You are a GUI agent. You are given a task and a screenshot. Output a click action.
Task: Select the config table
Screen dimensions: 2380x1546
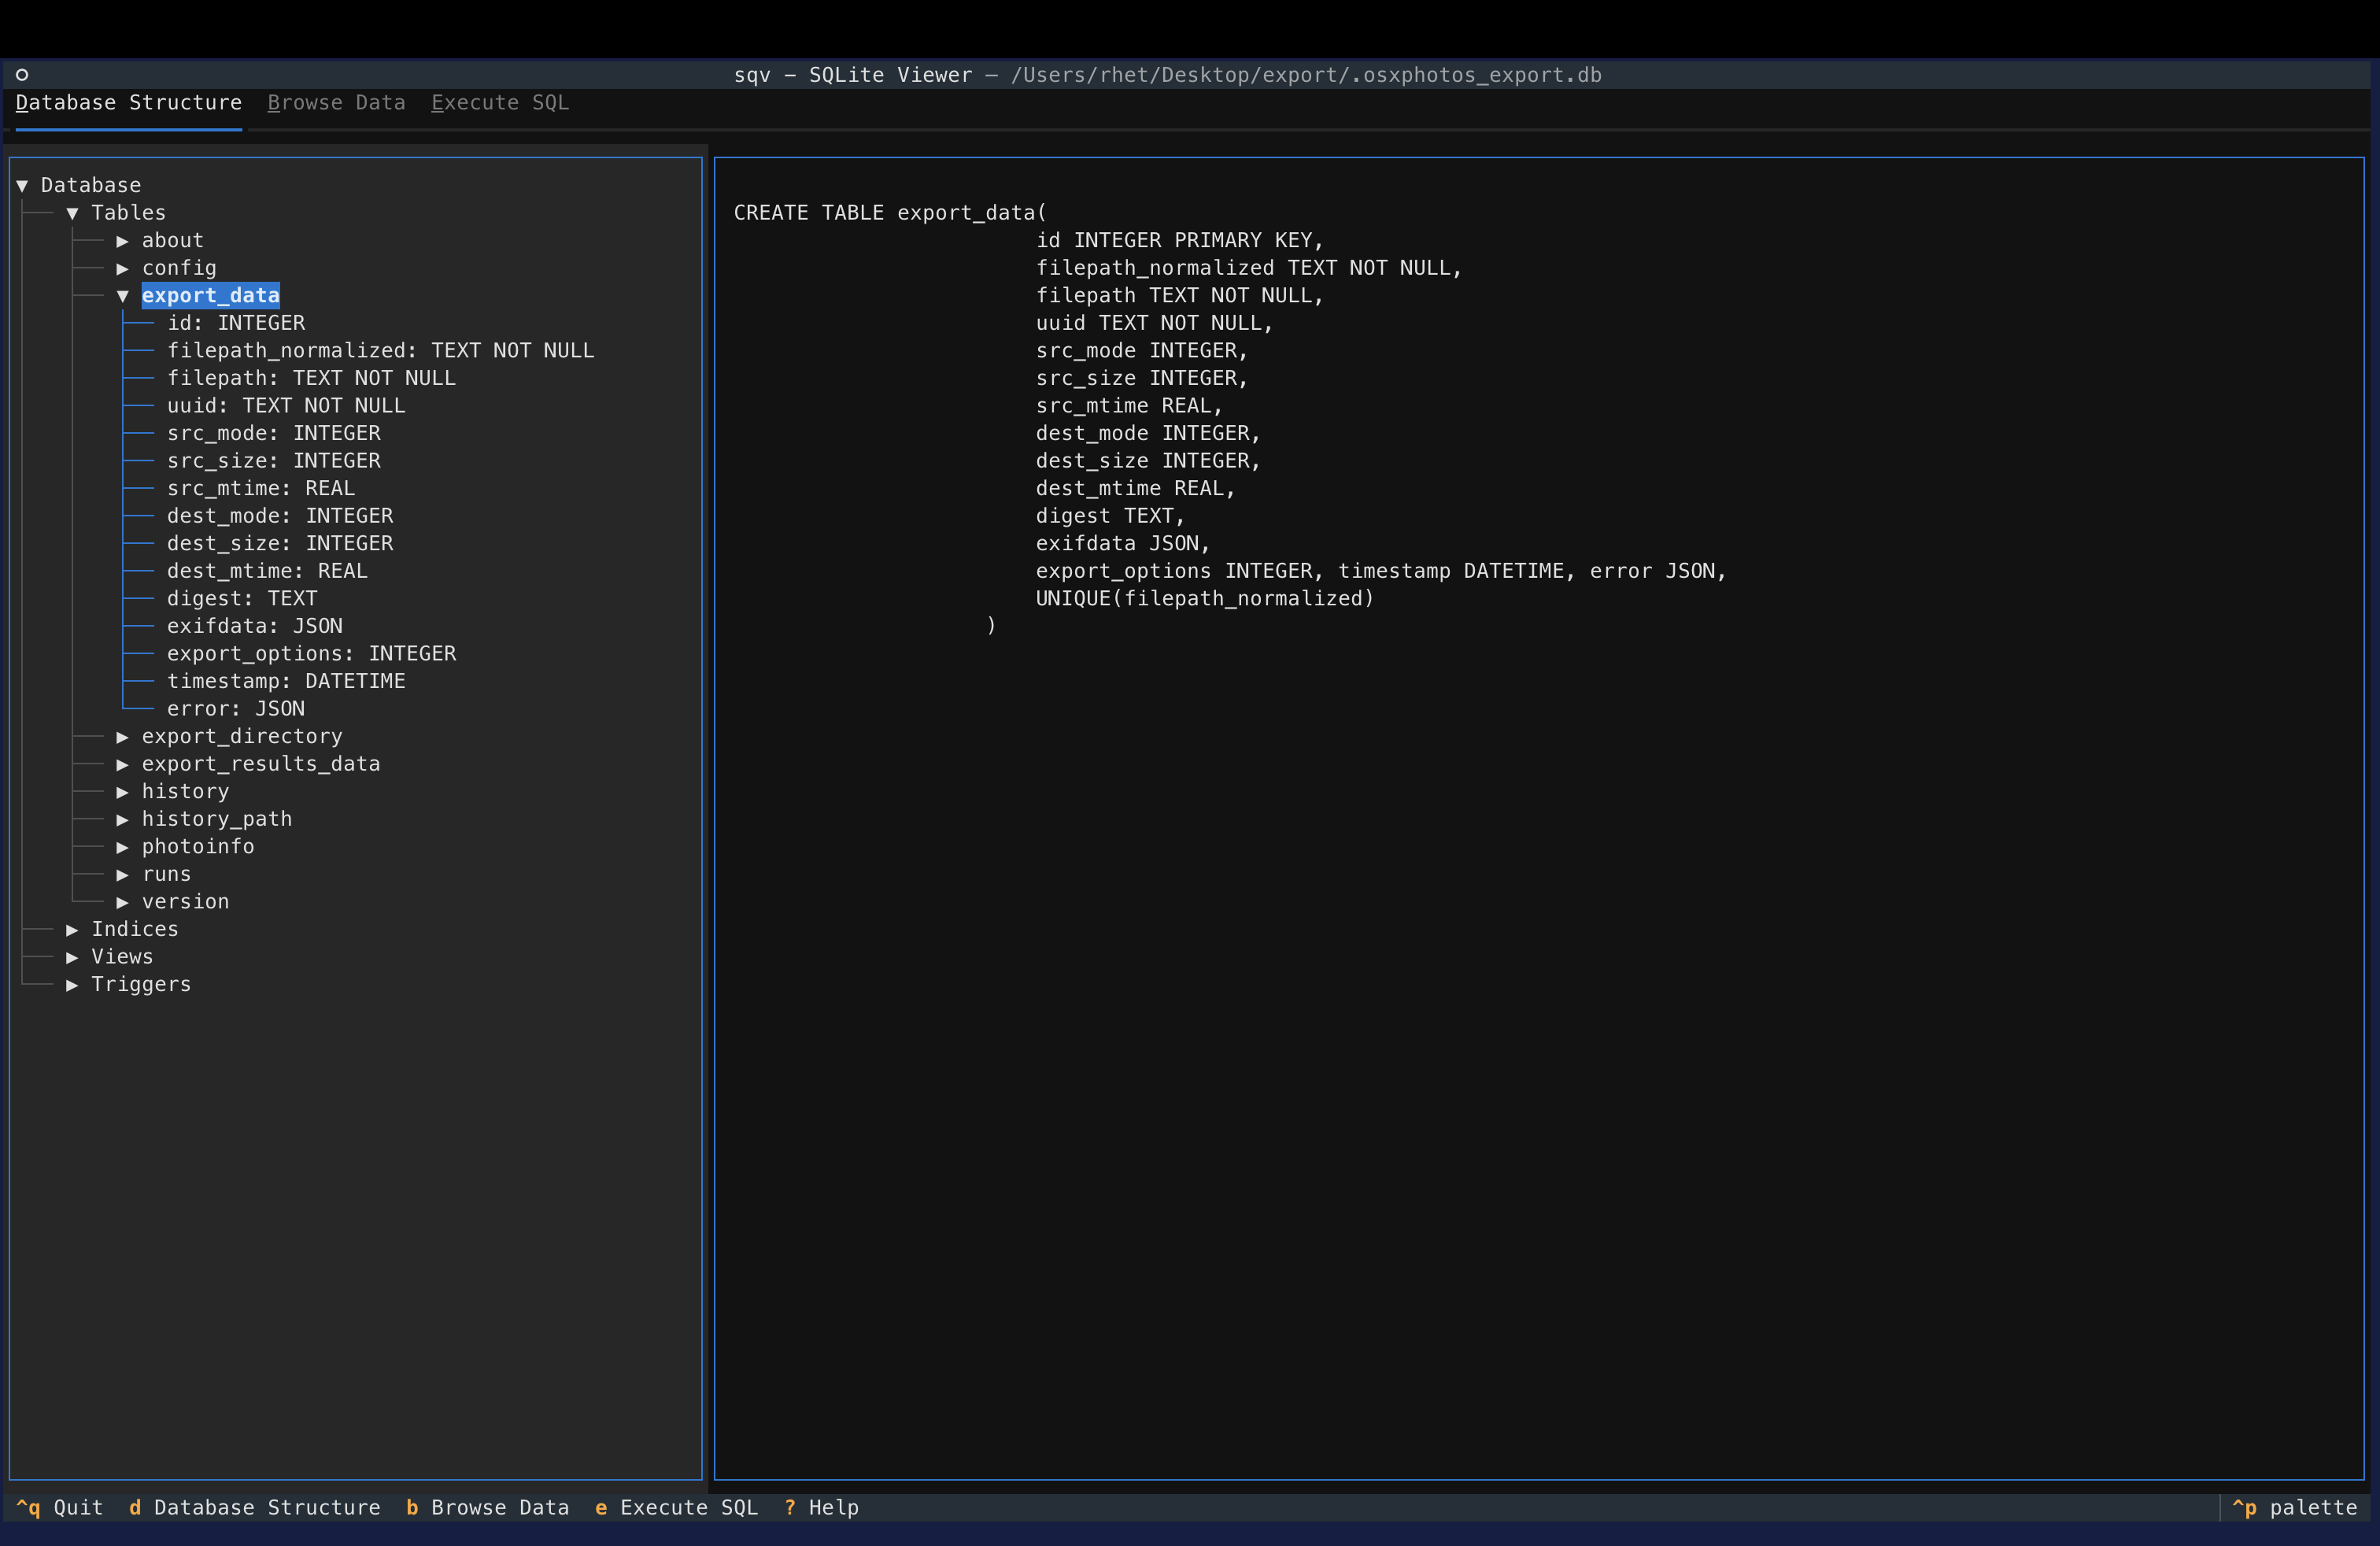180,267
